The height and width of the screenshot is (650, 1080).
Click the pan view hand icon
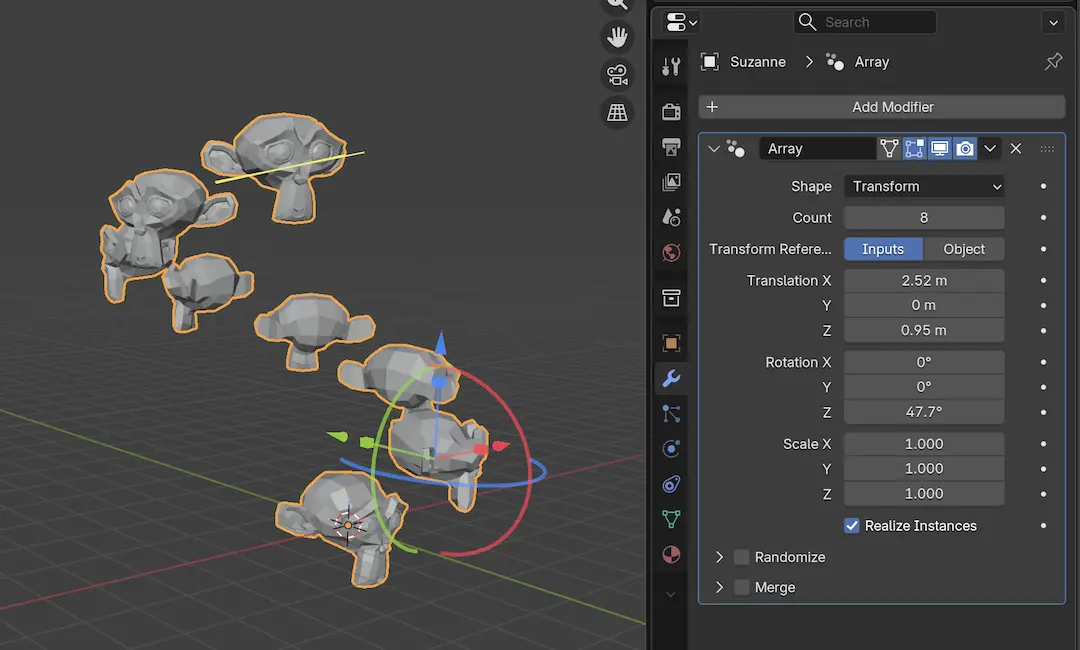tap(618, 37)
